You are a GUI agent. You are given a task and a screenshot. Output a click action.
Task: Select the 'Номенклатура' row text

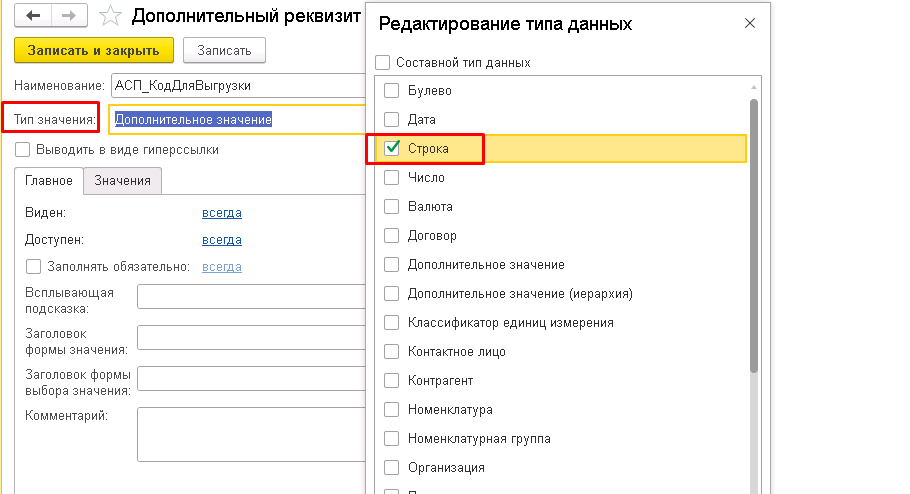pyautogui.click(x=450, y=410)
